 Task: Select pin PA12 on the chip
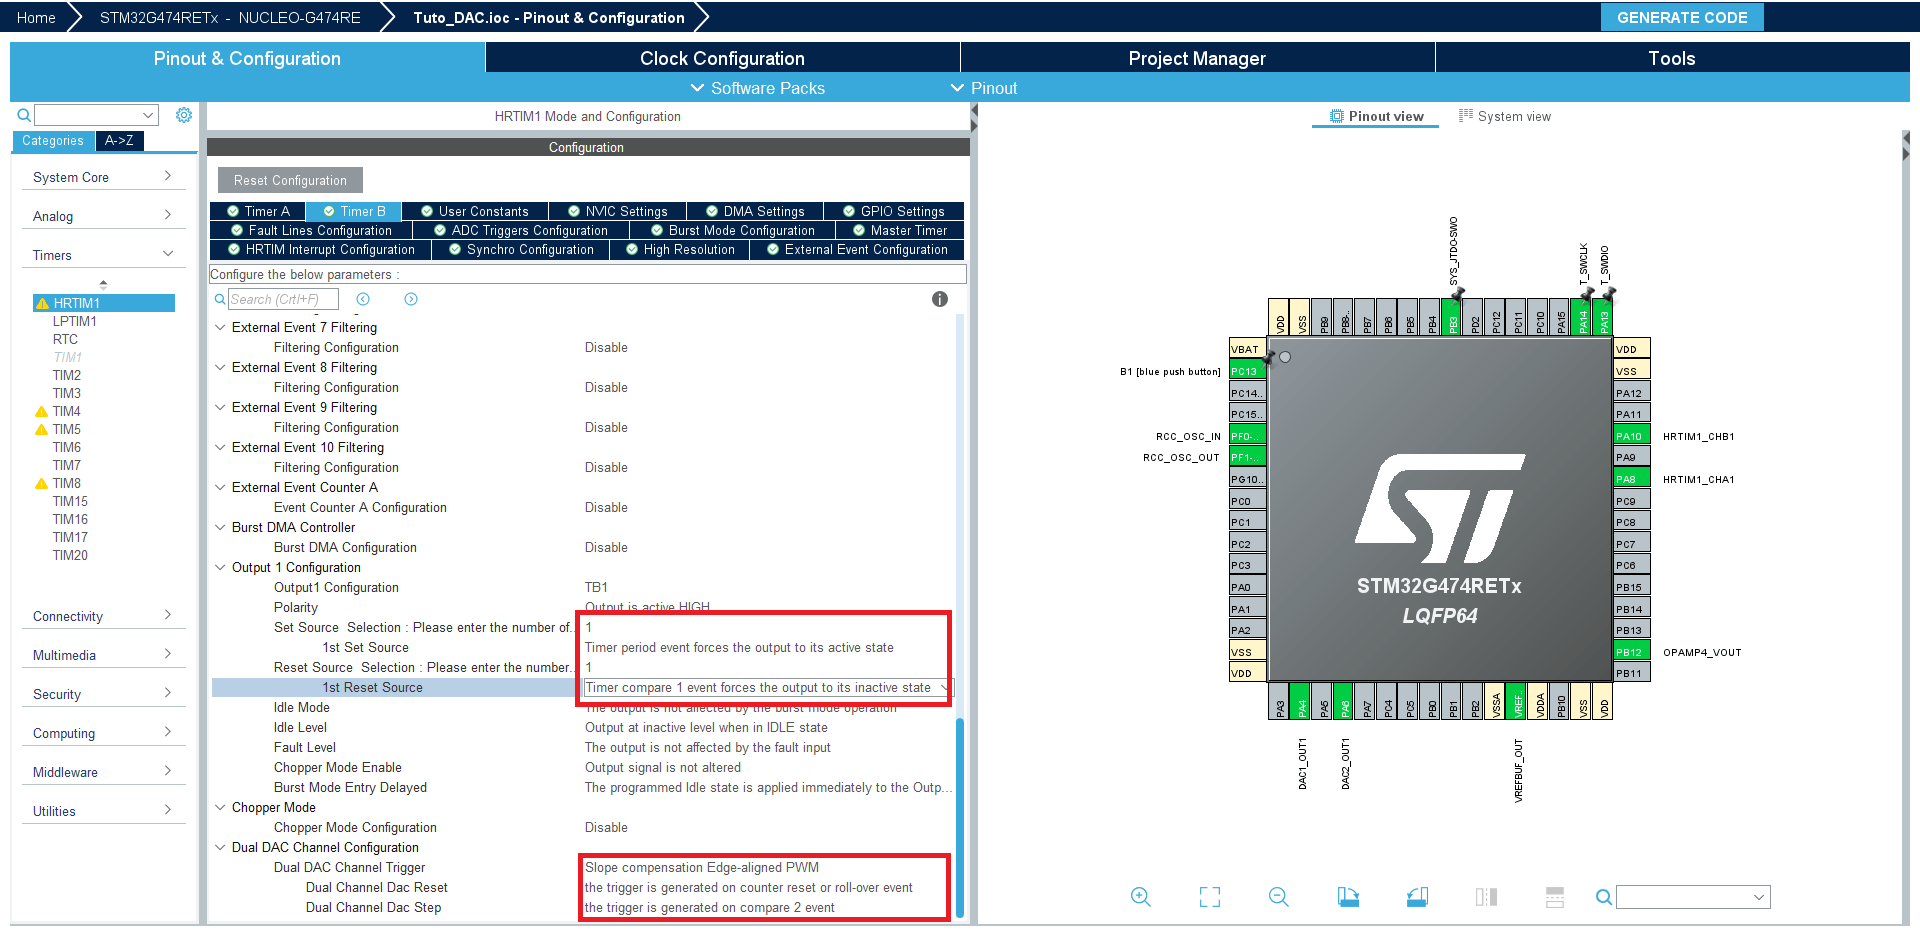click(1632, 393)
